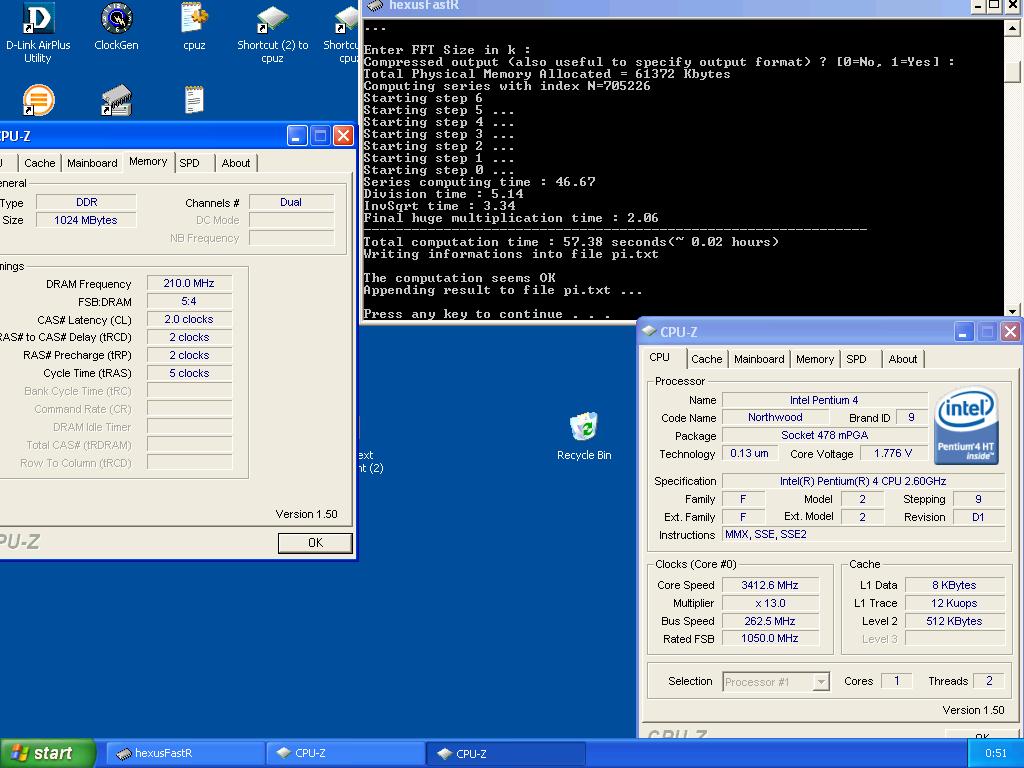Open About tab in left CPU-Z window

(236, 163)
